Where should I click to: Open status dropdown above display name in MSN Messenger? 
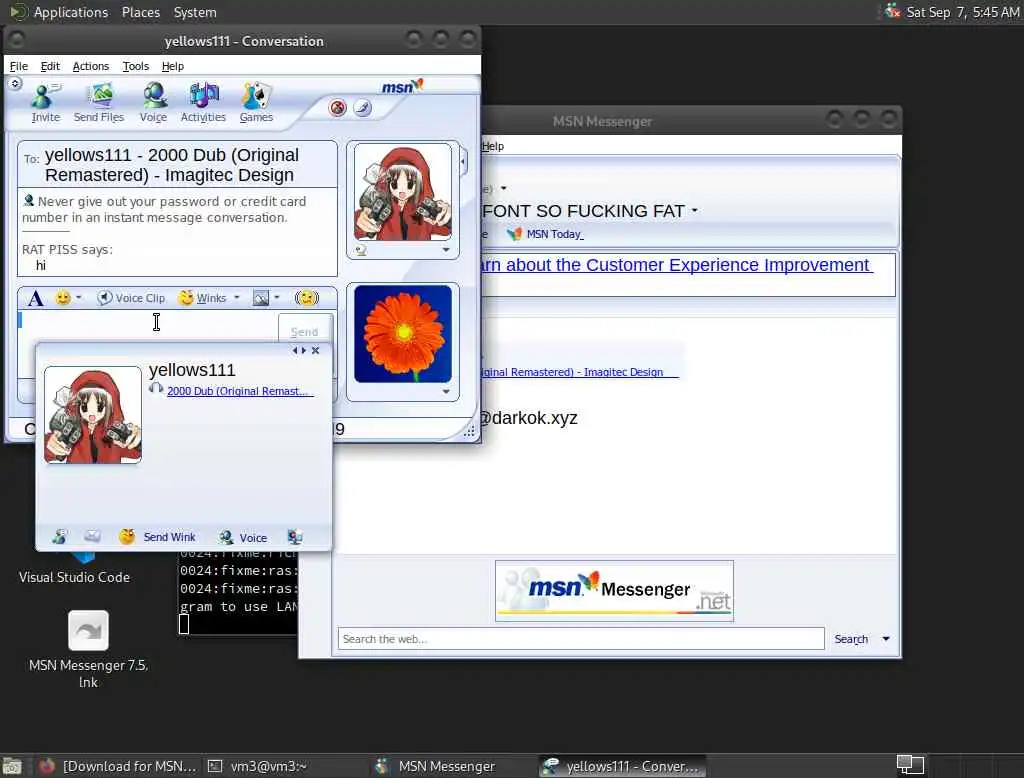click(x=504, y=188)
